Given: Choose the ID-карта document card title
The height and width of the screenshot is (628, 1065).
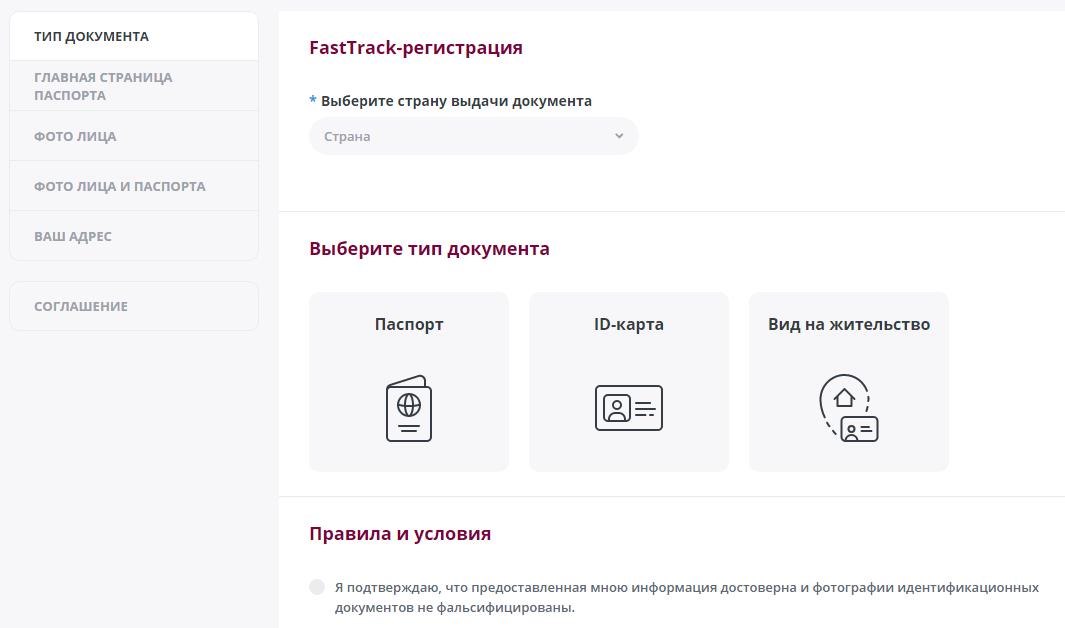Looking at the screenshot, I should coord(629,325).
